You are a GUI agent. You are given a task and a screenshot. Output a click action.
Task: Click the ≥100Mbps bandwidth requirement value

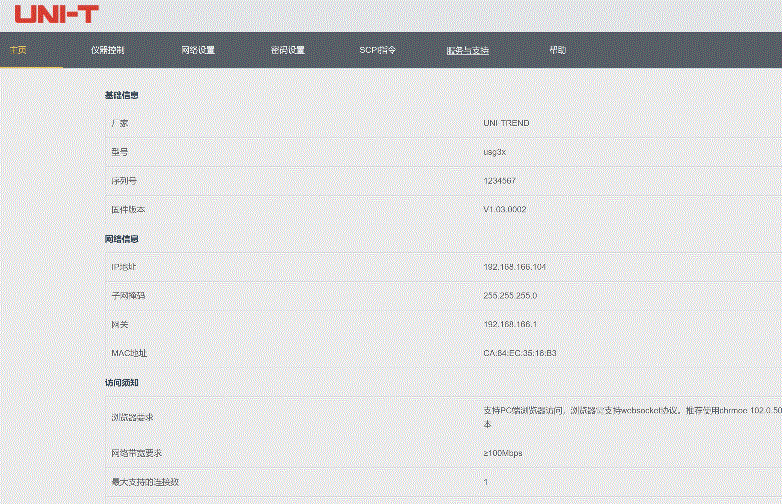pos(502,453)
